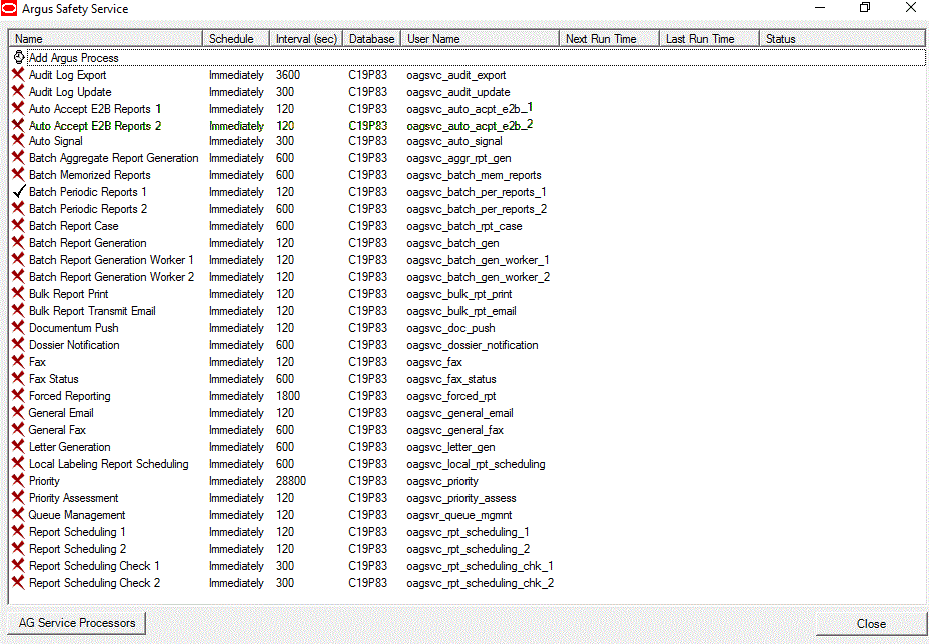Click the 3600 interval value
The width and height of the screenshot is (931, 644).
point(288,75)
